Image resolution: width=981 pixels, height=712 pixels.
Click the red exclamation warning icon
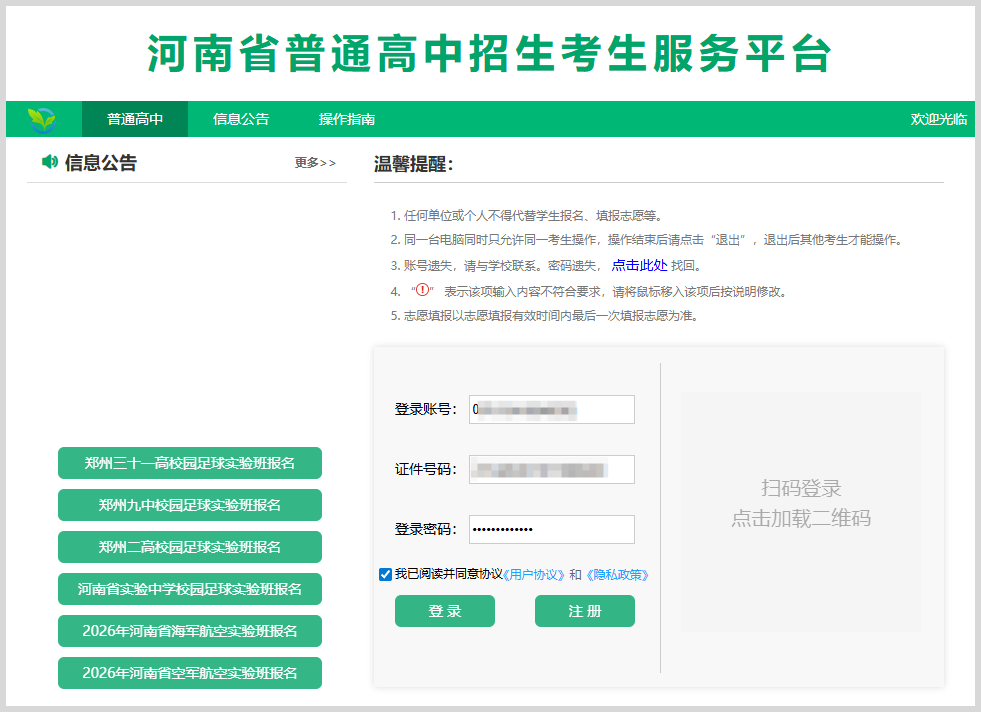pos(423,290)
